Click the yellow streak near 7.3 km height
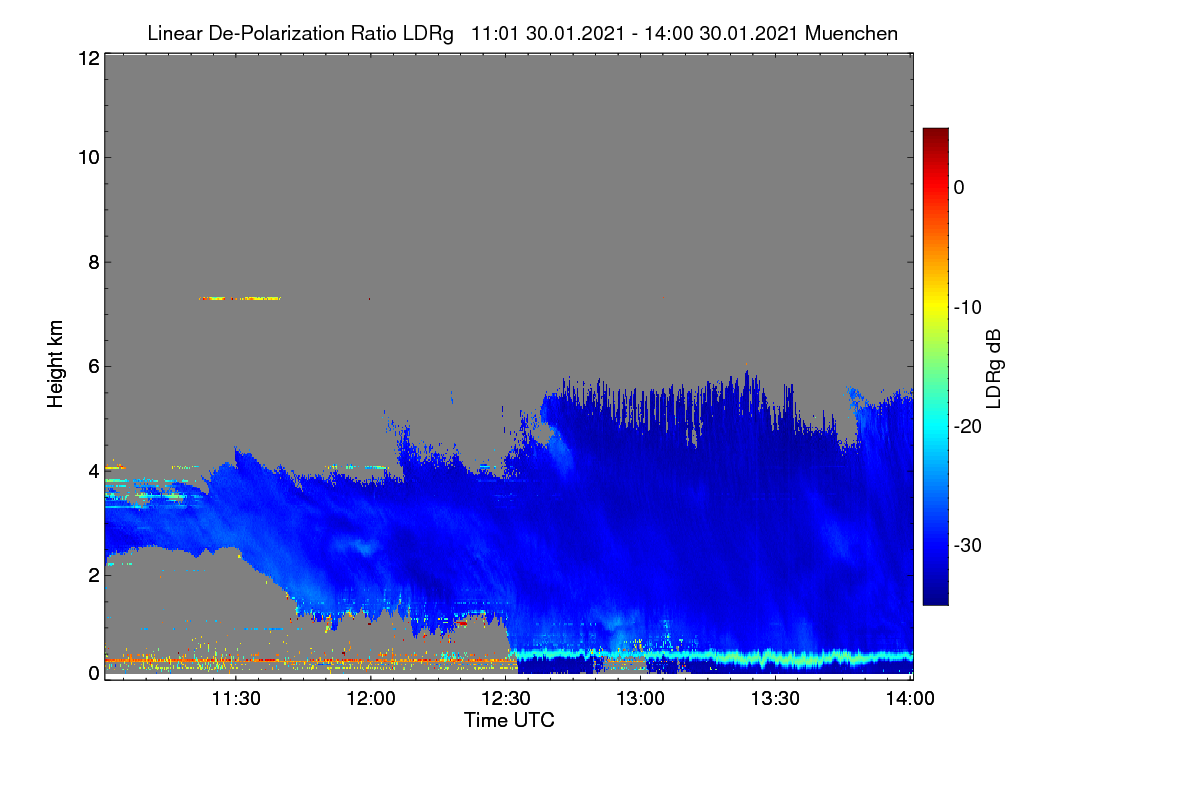 [240, 298]
